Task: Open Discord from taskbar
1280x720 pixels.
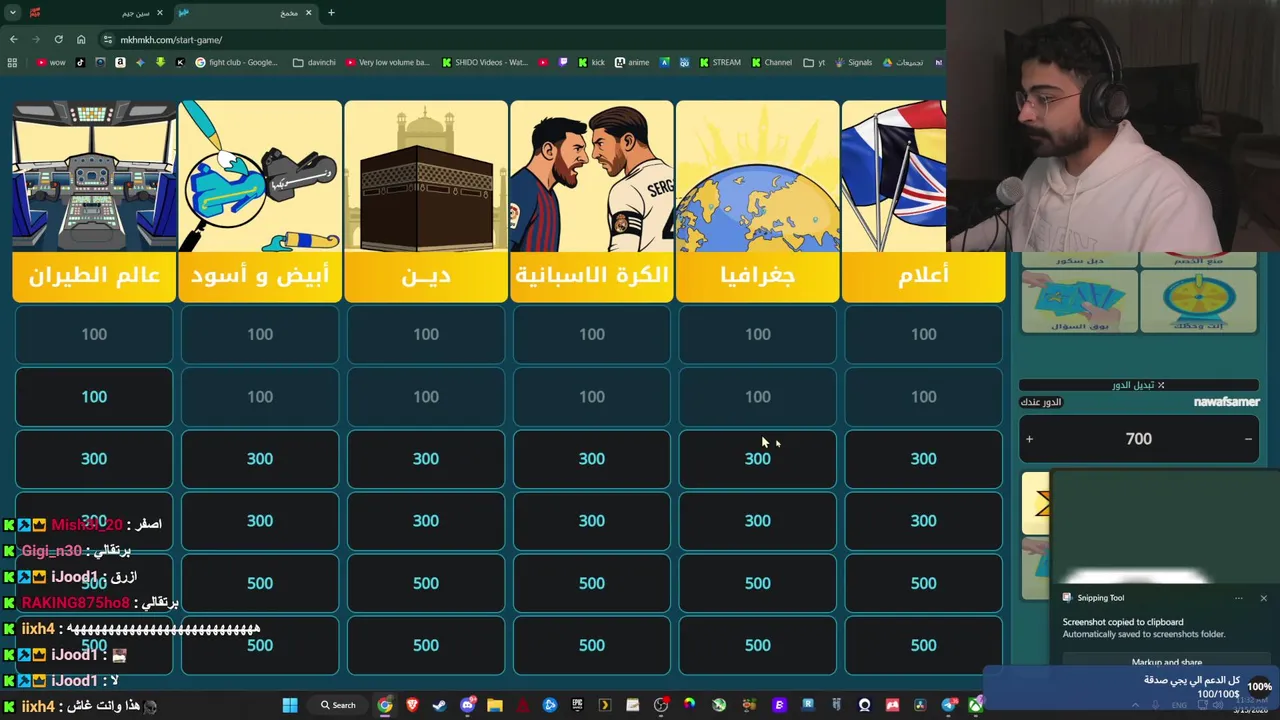Action: [x=468, y=705]
